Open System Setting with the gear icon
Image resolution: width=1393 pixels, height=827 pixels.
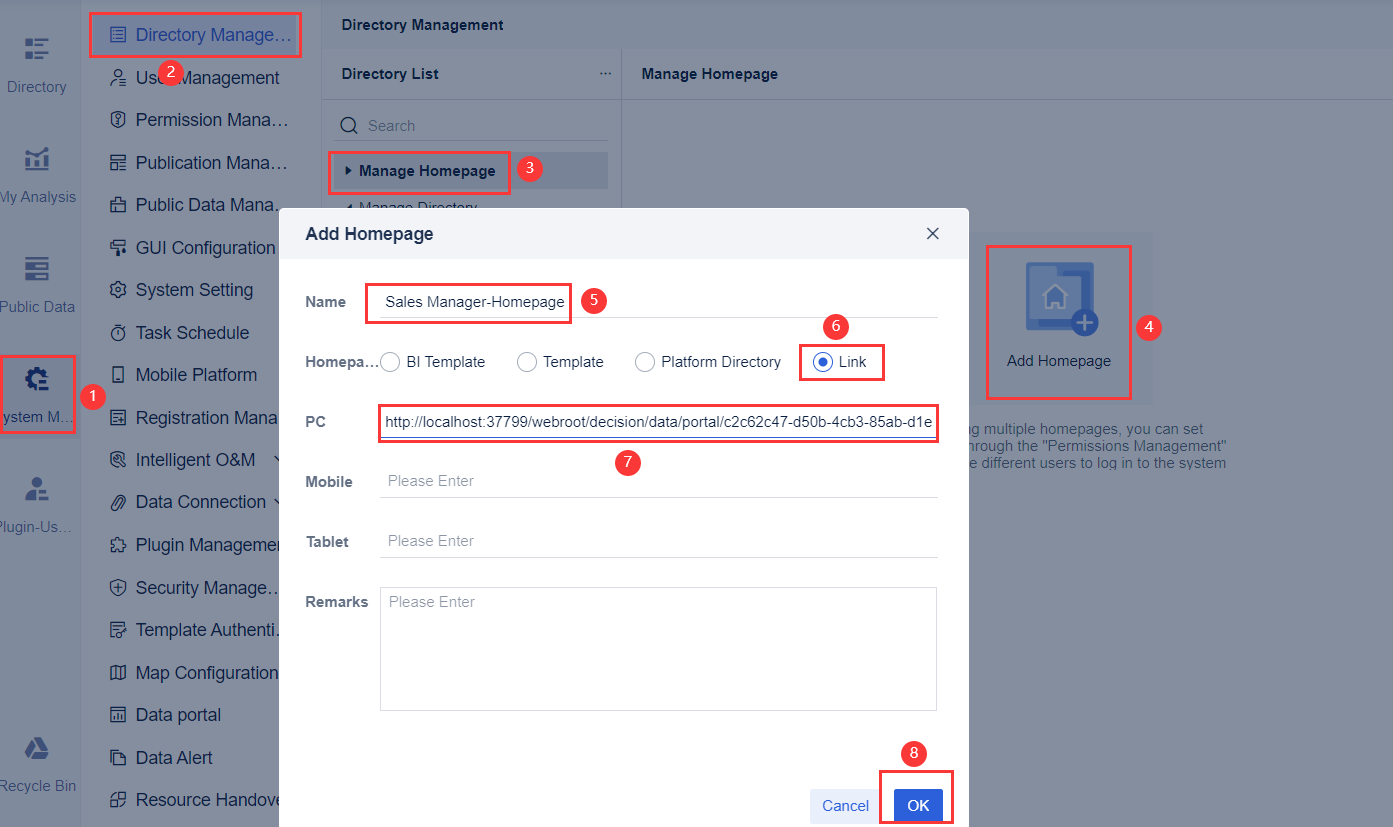point(182,290)
